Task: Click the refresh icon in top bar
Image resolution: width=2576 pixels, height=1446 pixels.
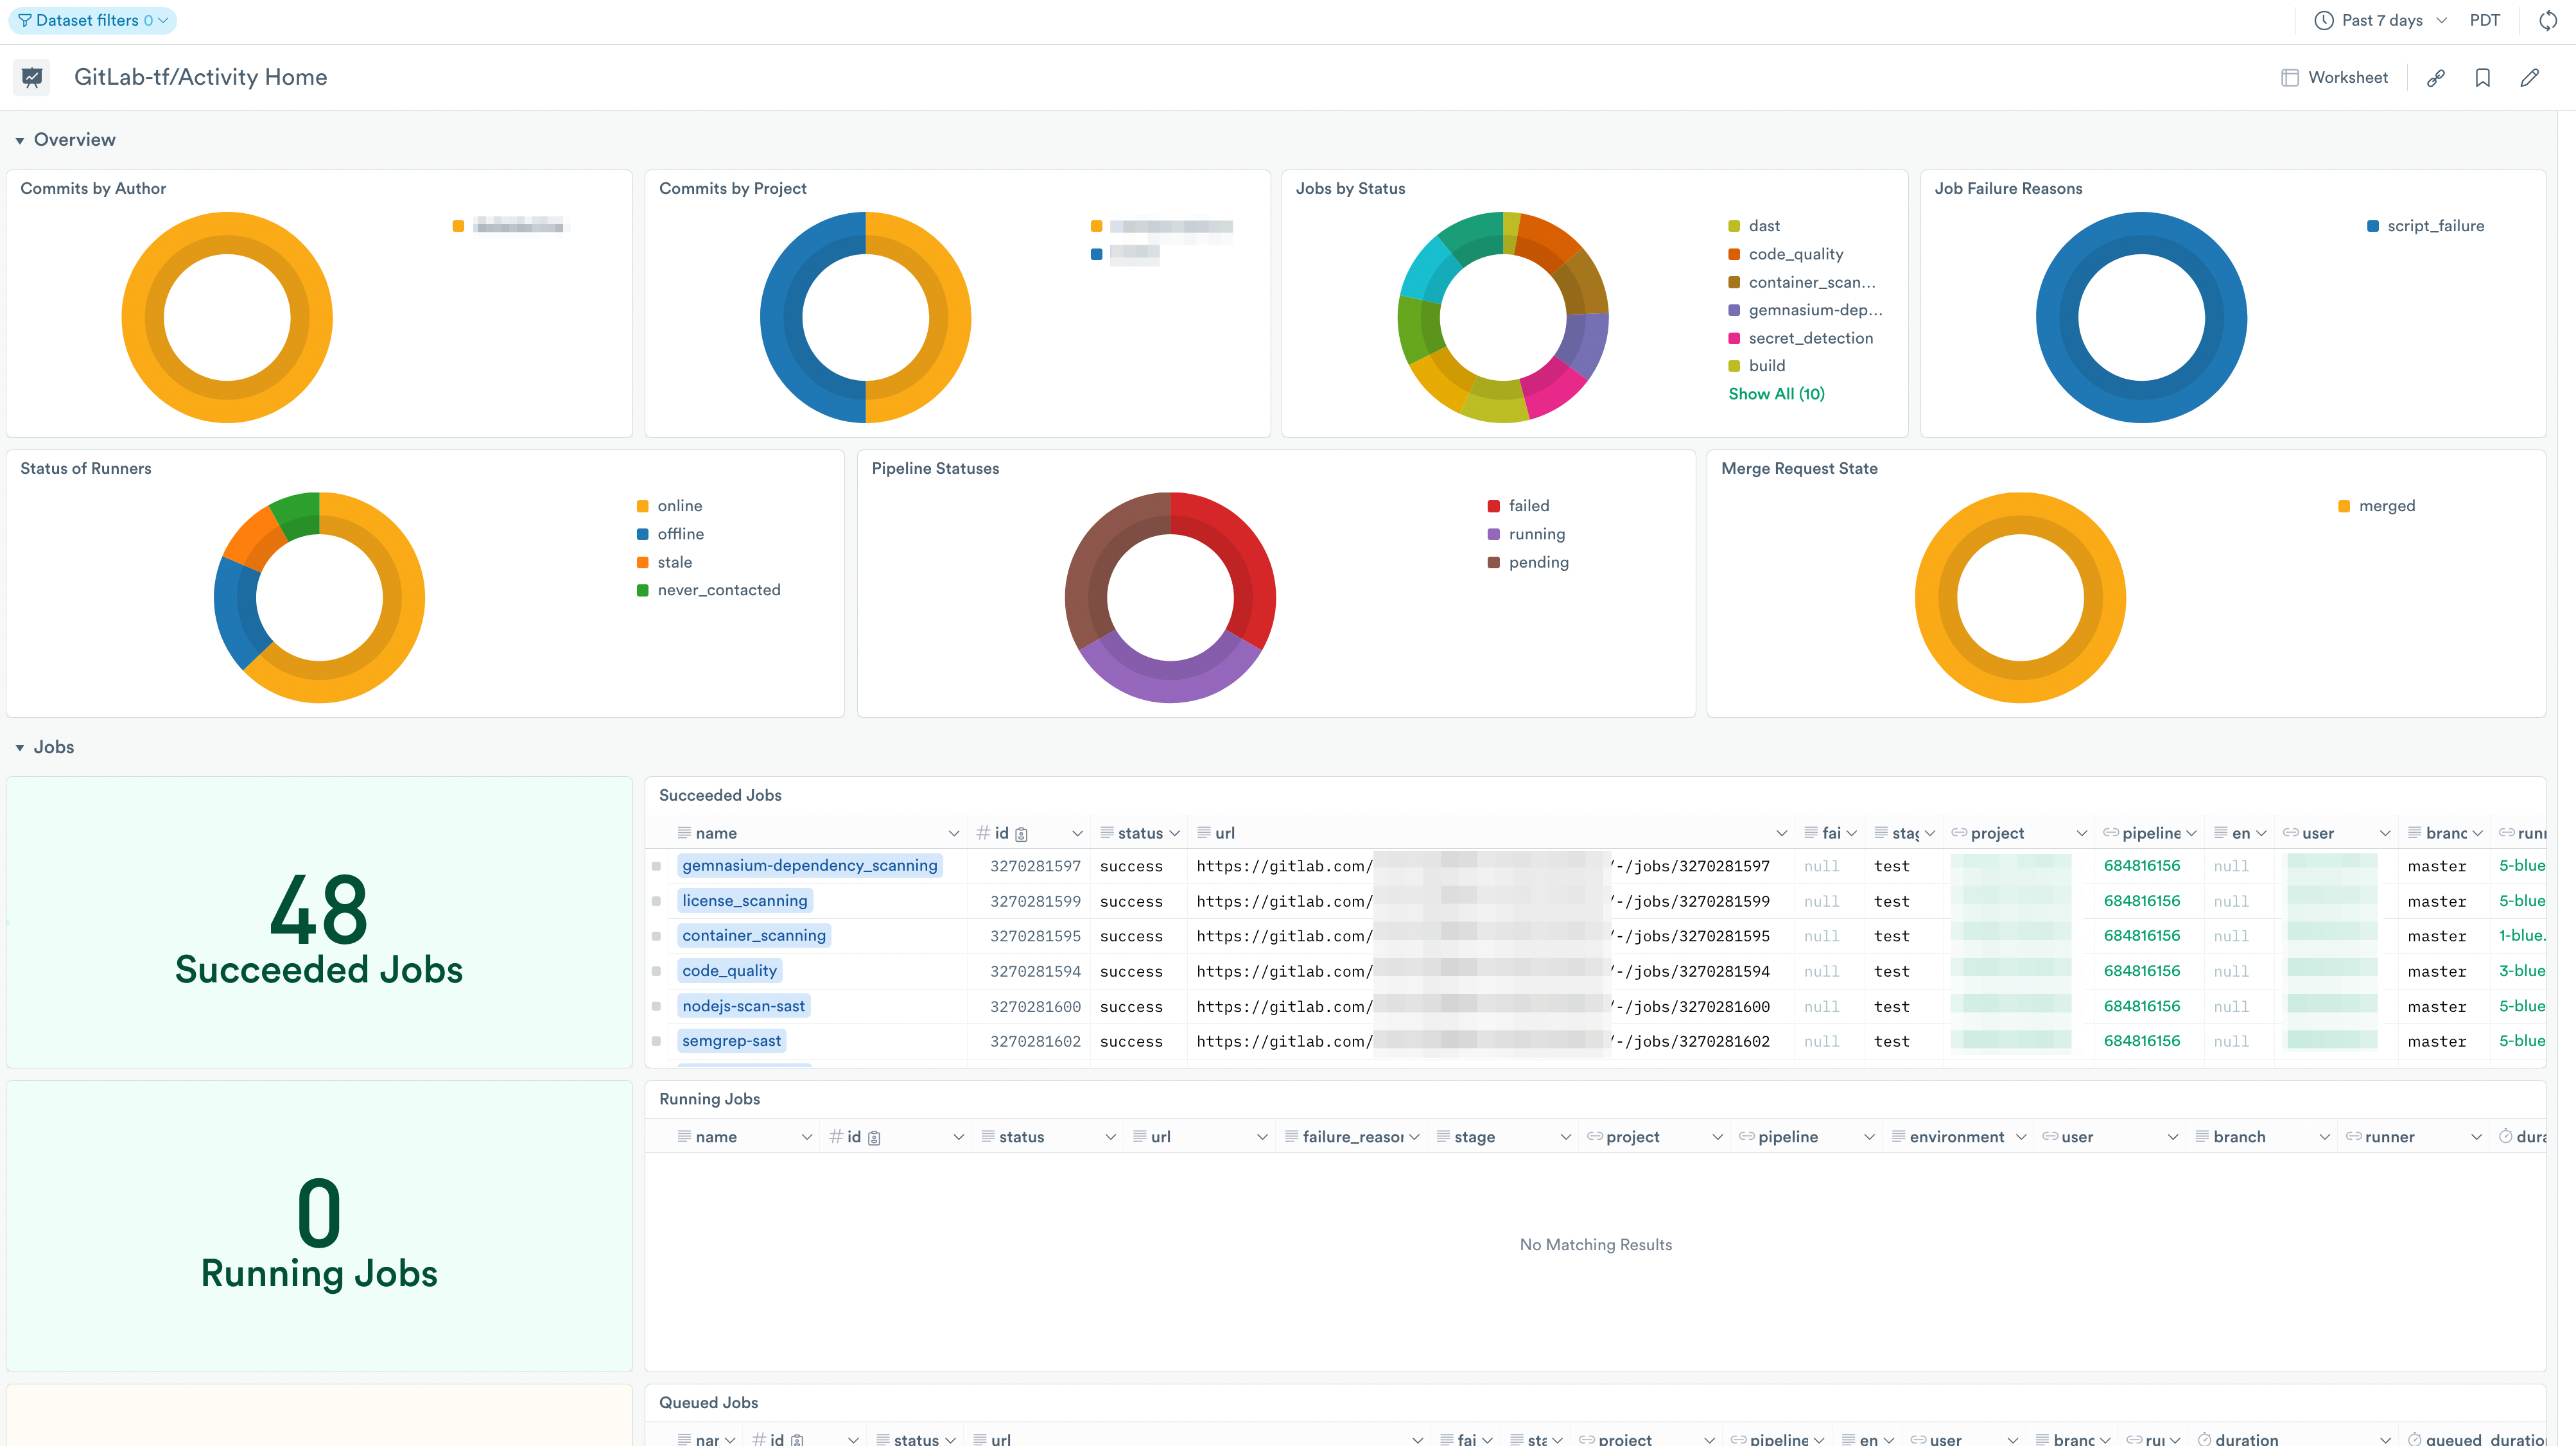Action: coord(2547,20)
